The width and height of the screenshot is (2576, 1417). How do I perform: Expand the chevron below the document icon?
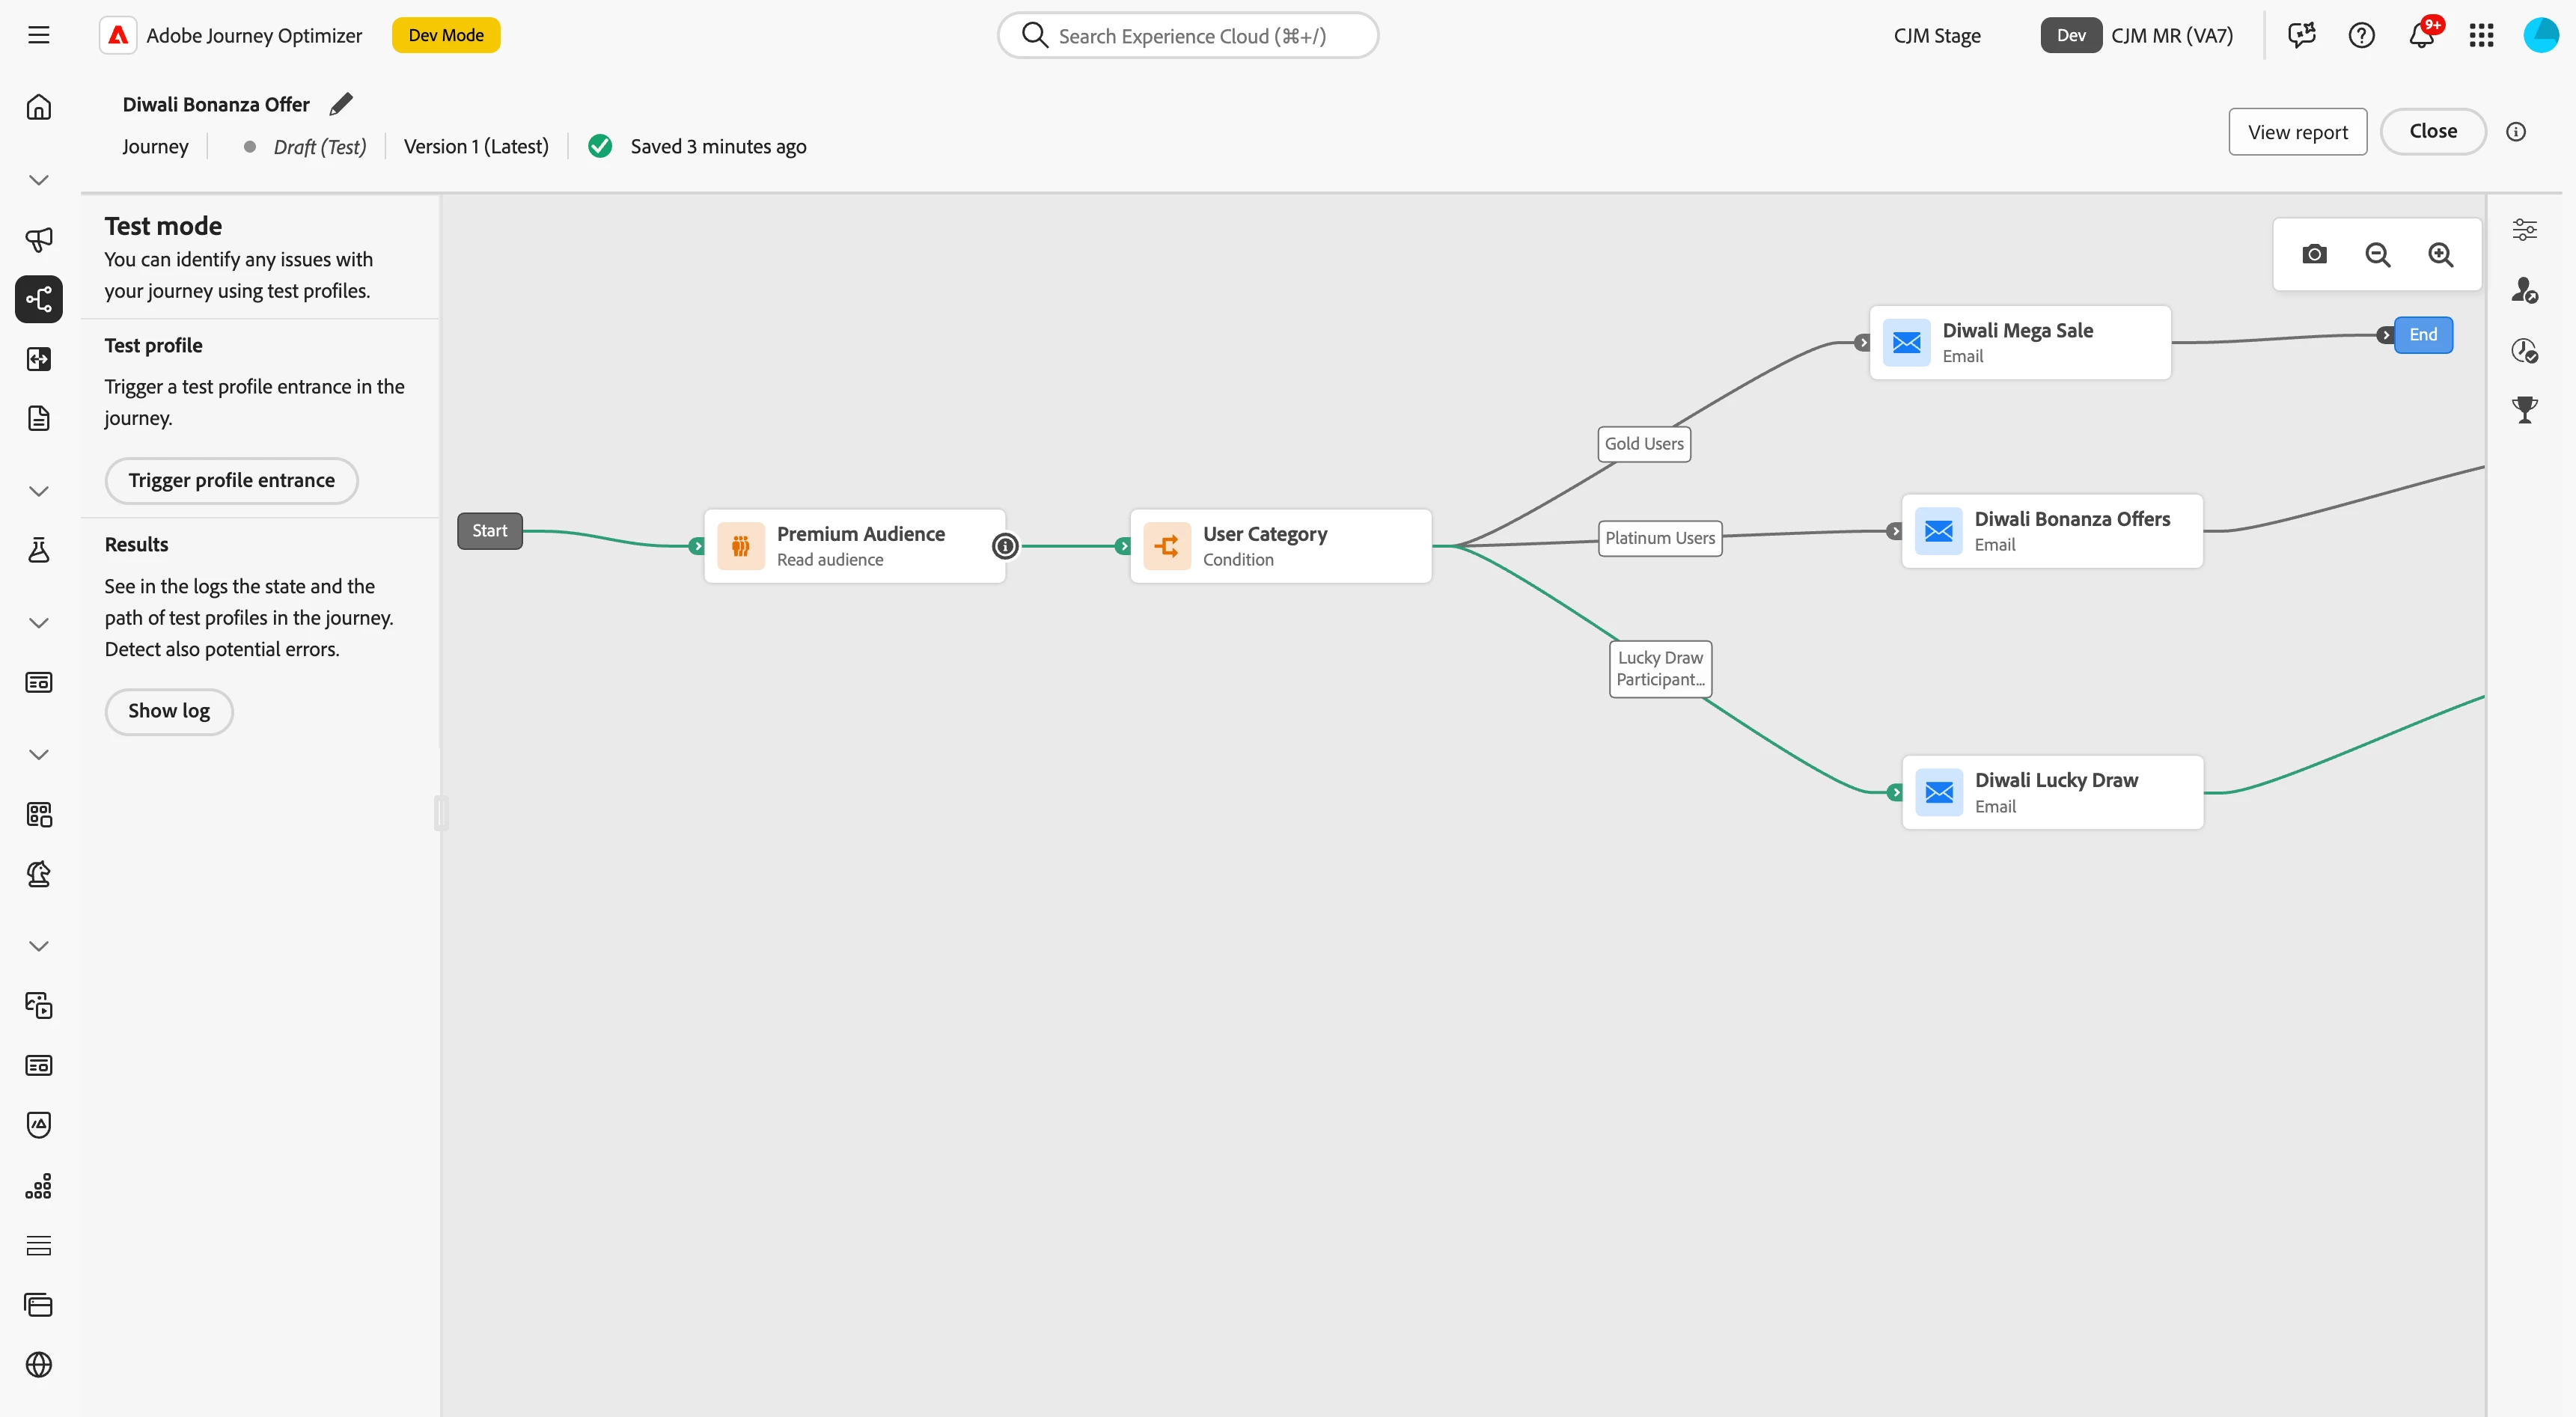(x=39, y=491)
